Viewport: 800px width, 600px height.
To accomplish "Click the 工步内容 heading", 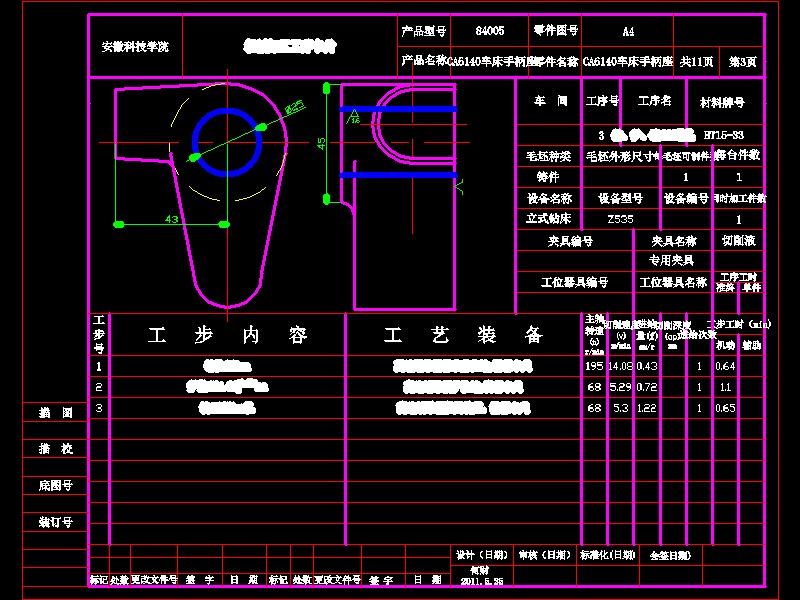I will click(228, 335).
